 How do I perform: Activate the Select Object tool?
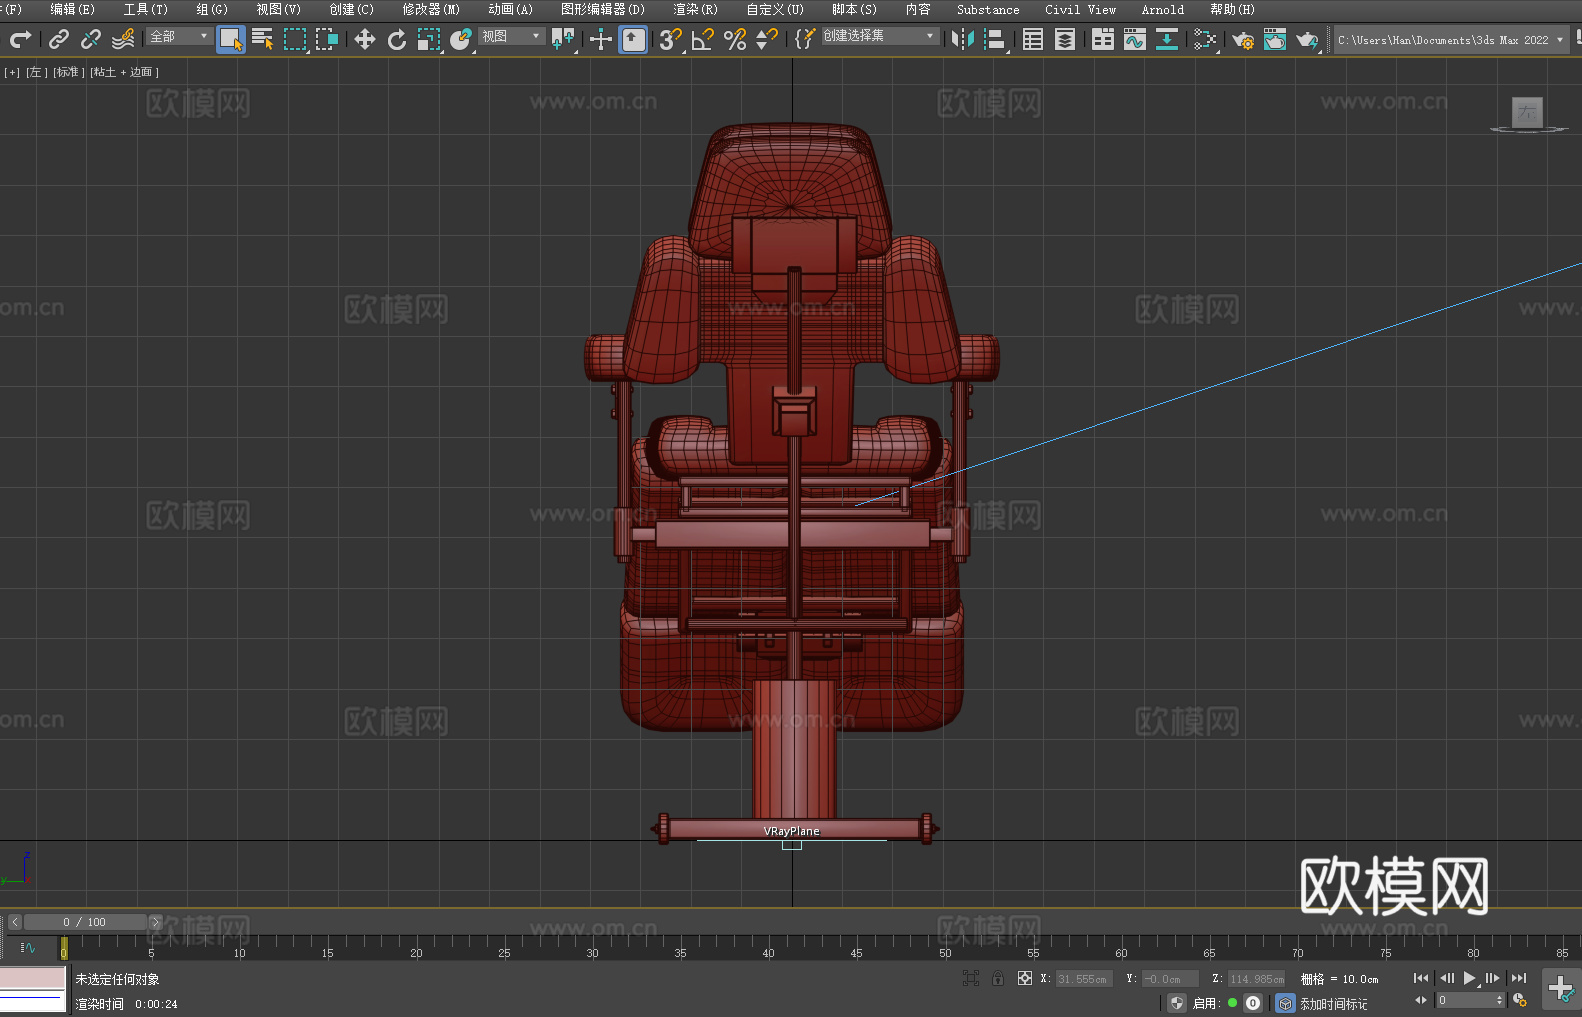231,39
